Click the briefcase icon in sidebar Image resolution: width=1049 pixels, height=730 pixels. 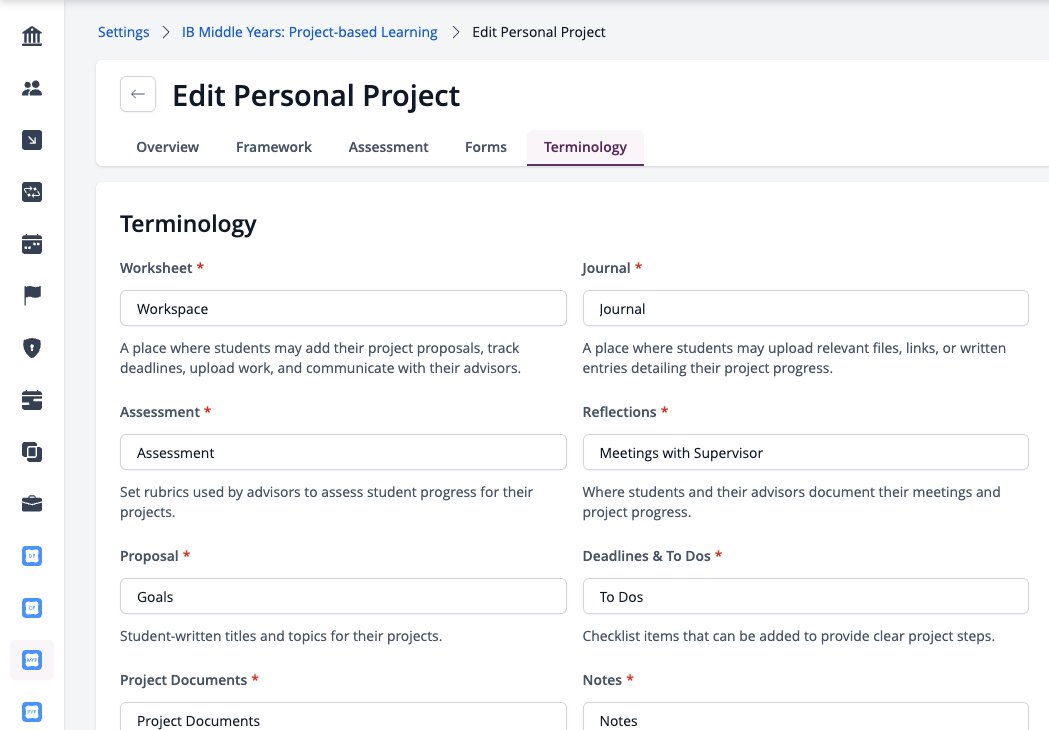point(31,504)
